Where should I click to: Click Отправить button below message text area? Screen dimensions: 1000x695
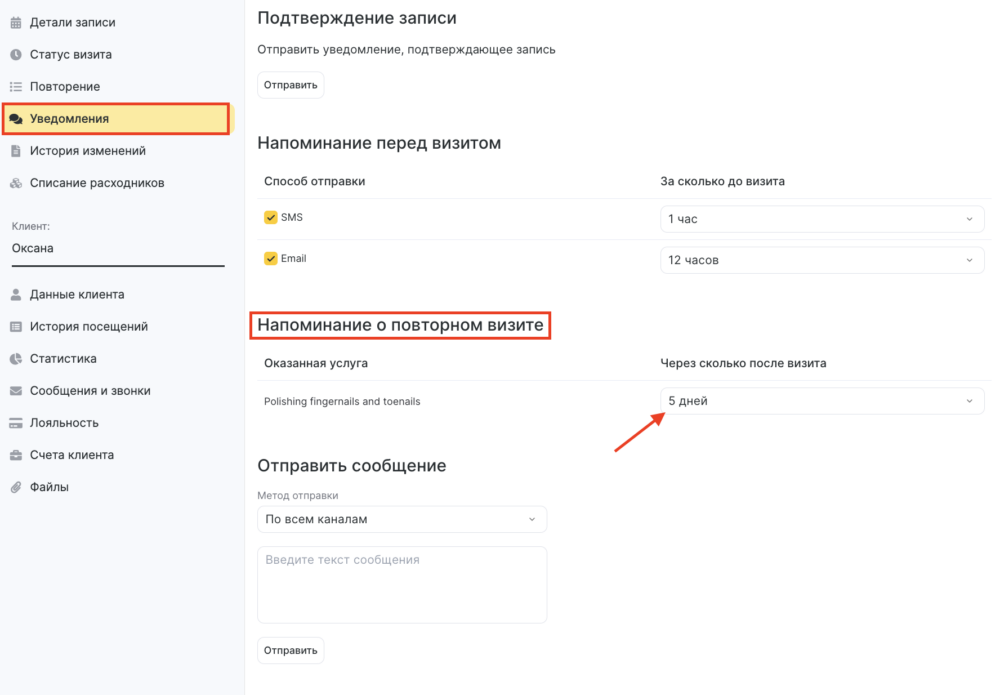(290, 650)
